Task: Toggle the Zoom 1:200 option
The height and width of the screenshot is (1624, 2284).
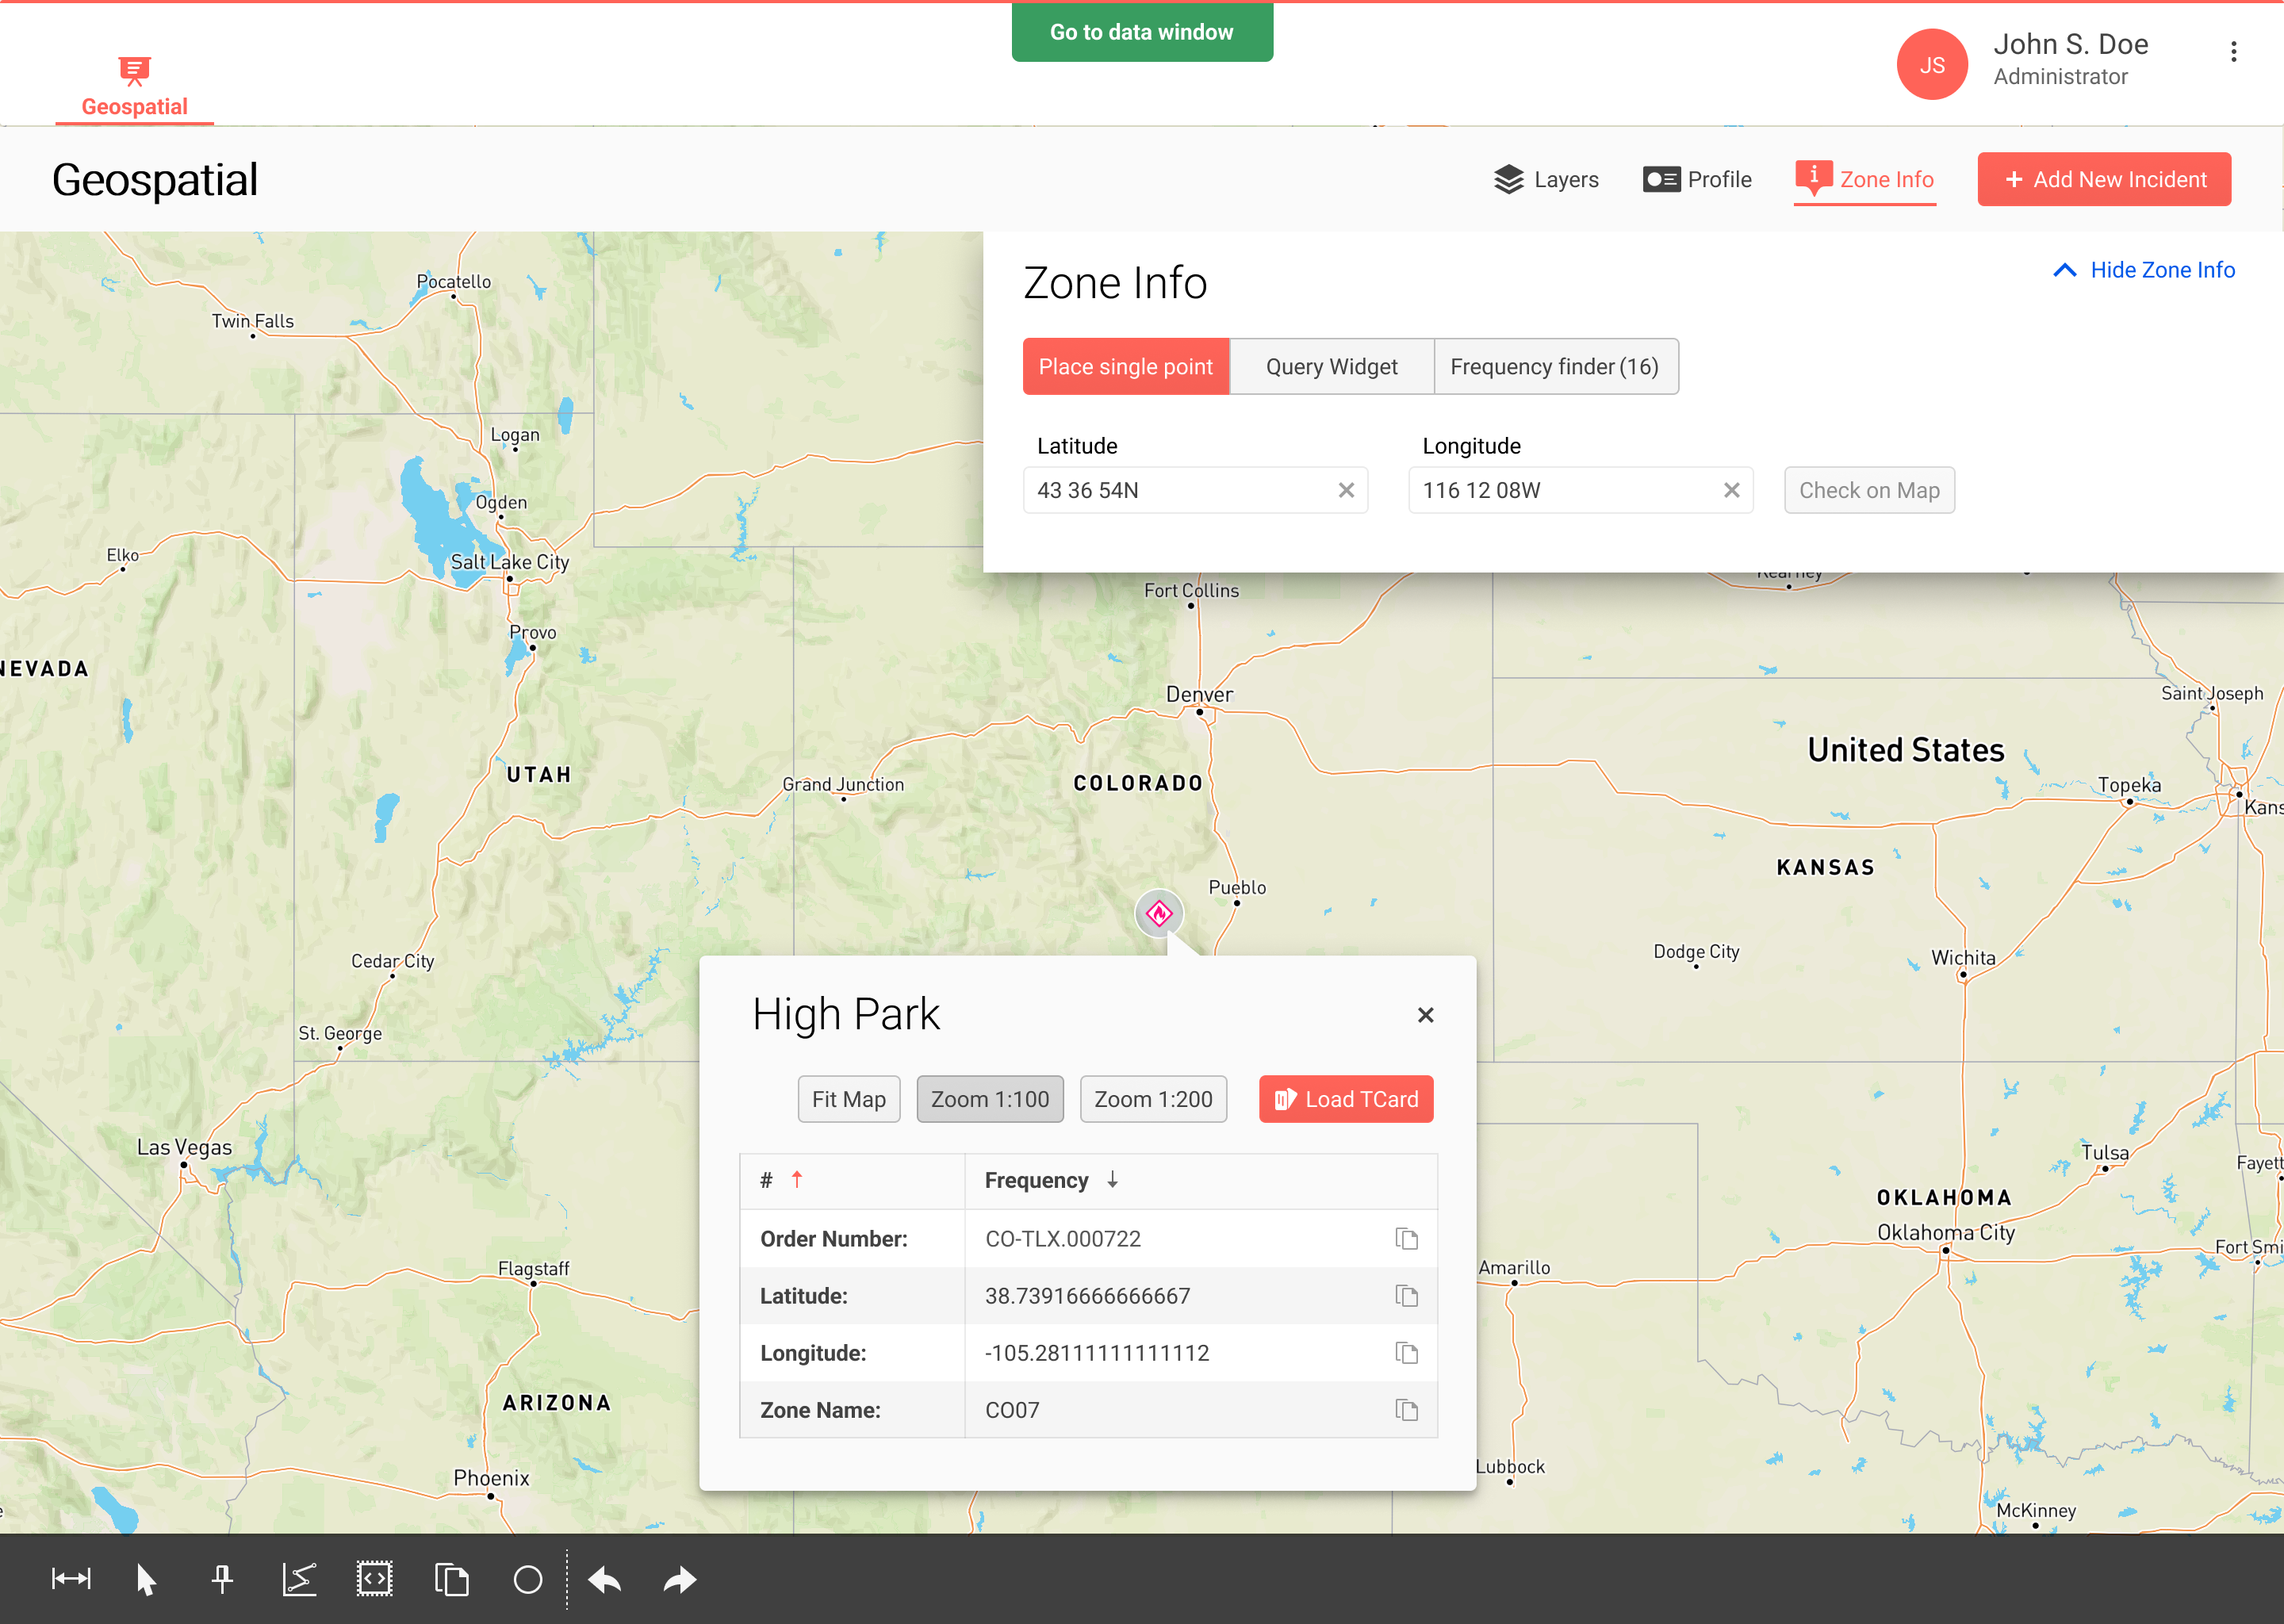Action: (x=1153, y=1099)
